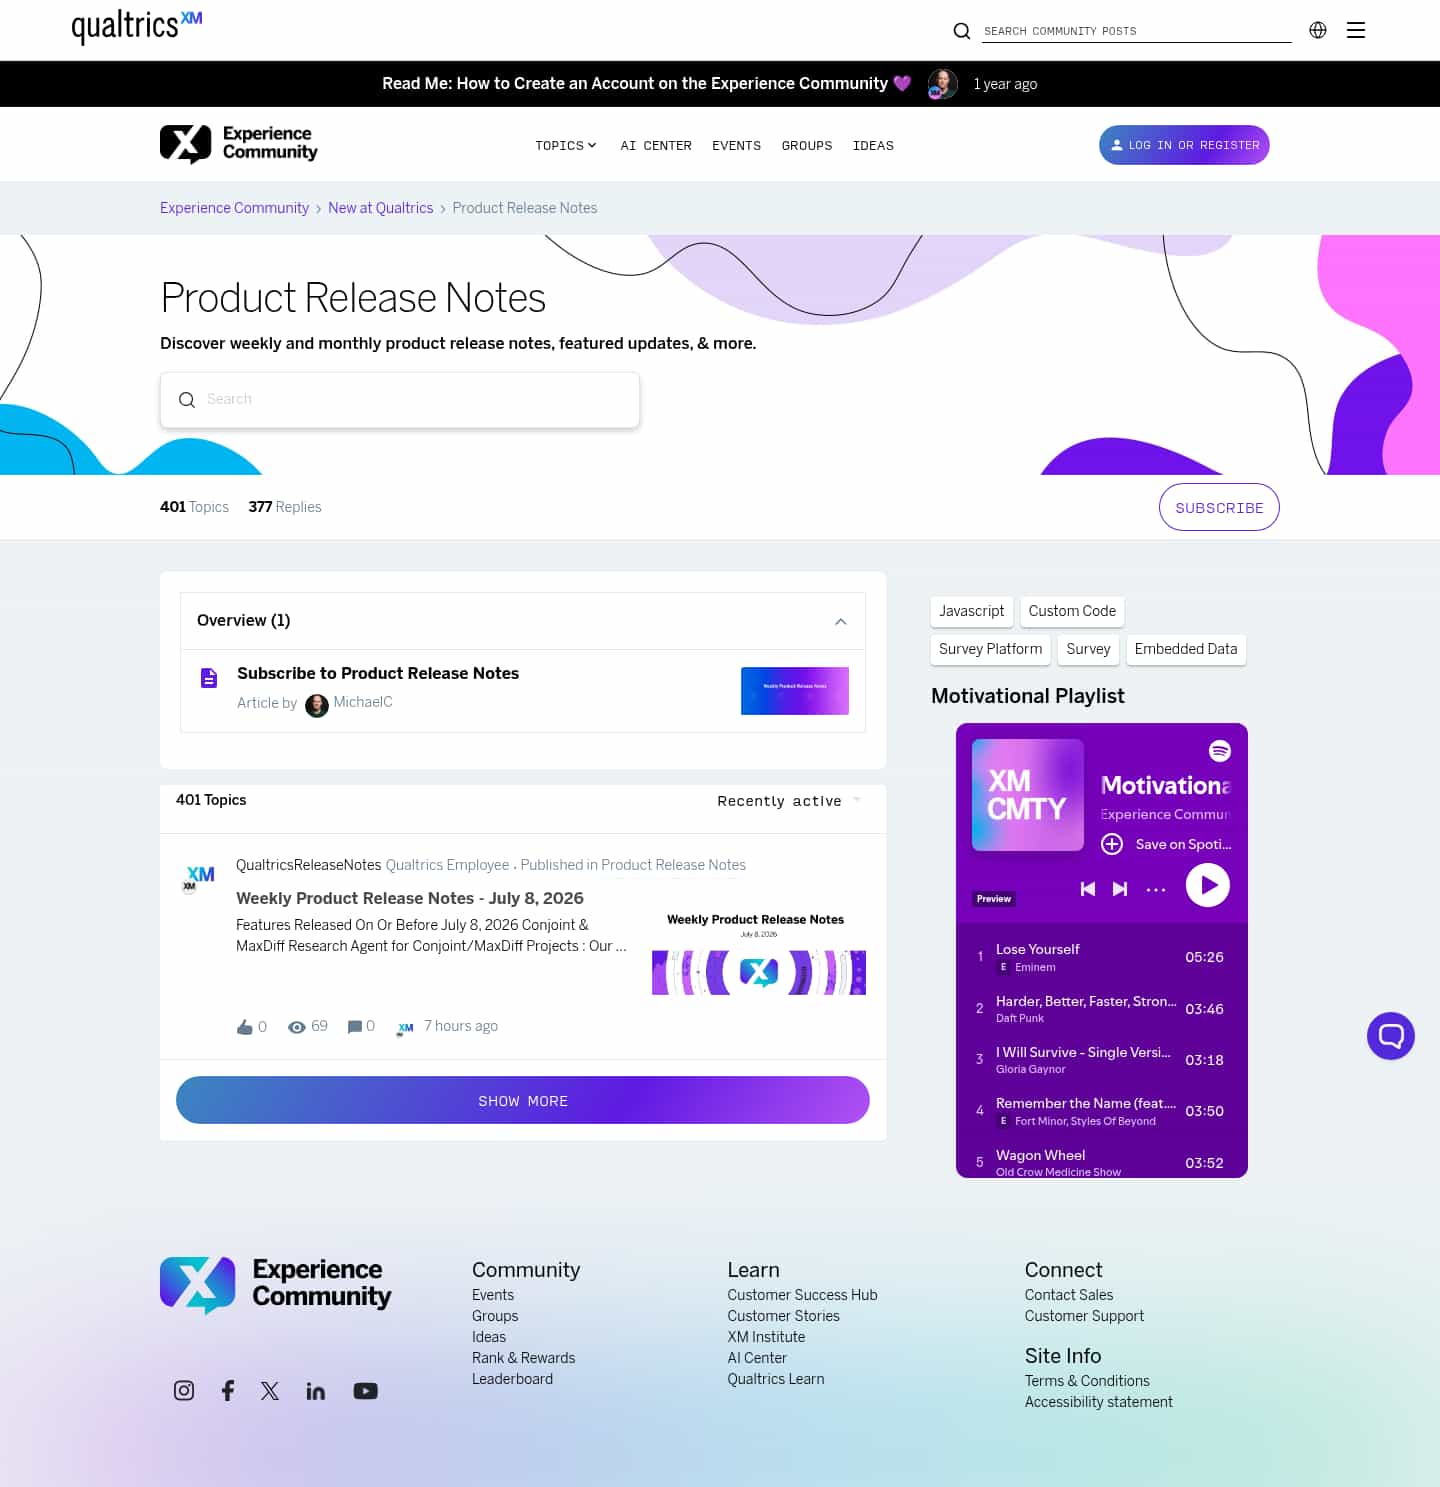Click the Subscribe button
This screenshot has width=1440, height=1487.
pos(1219,507)
